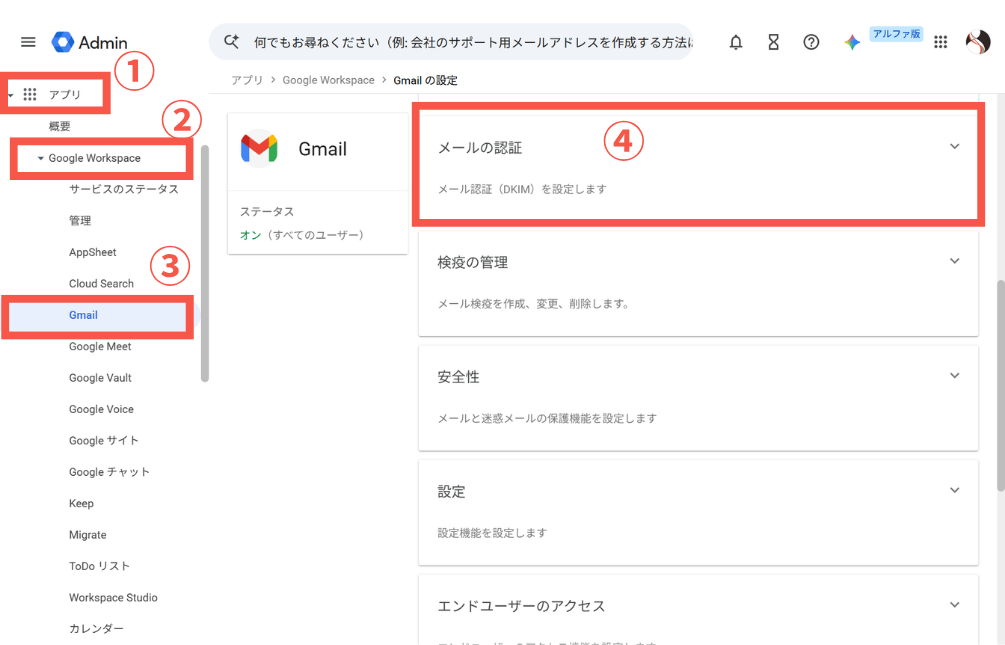Click the Google Workspace sidebar label

pos(94,158)
